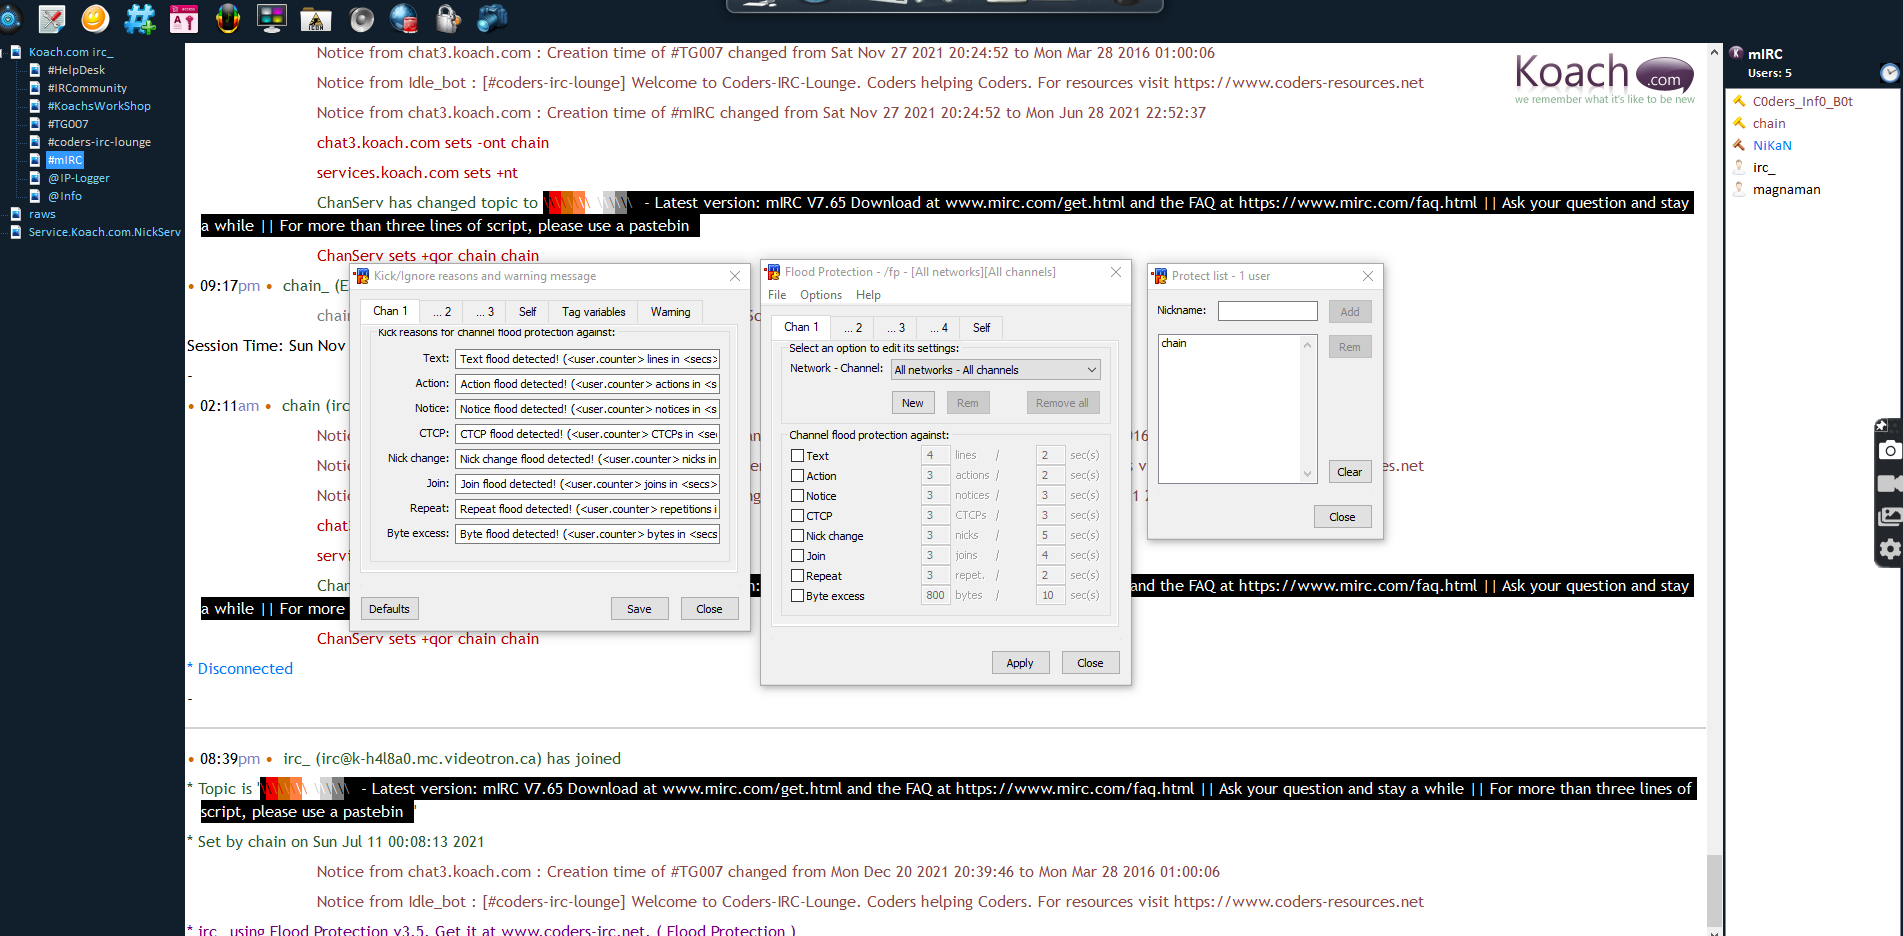
Task: Open the wrench and screwdriver options icon
Action: click(52, 18)
